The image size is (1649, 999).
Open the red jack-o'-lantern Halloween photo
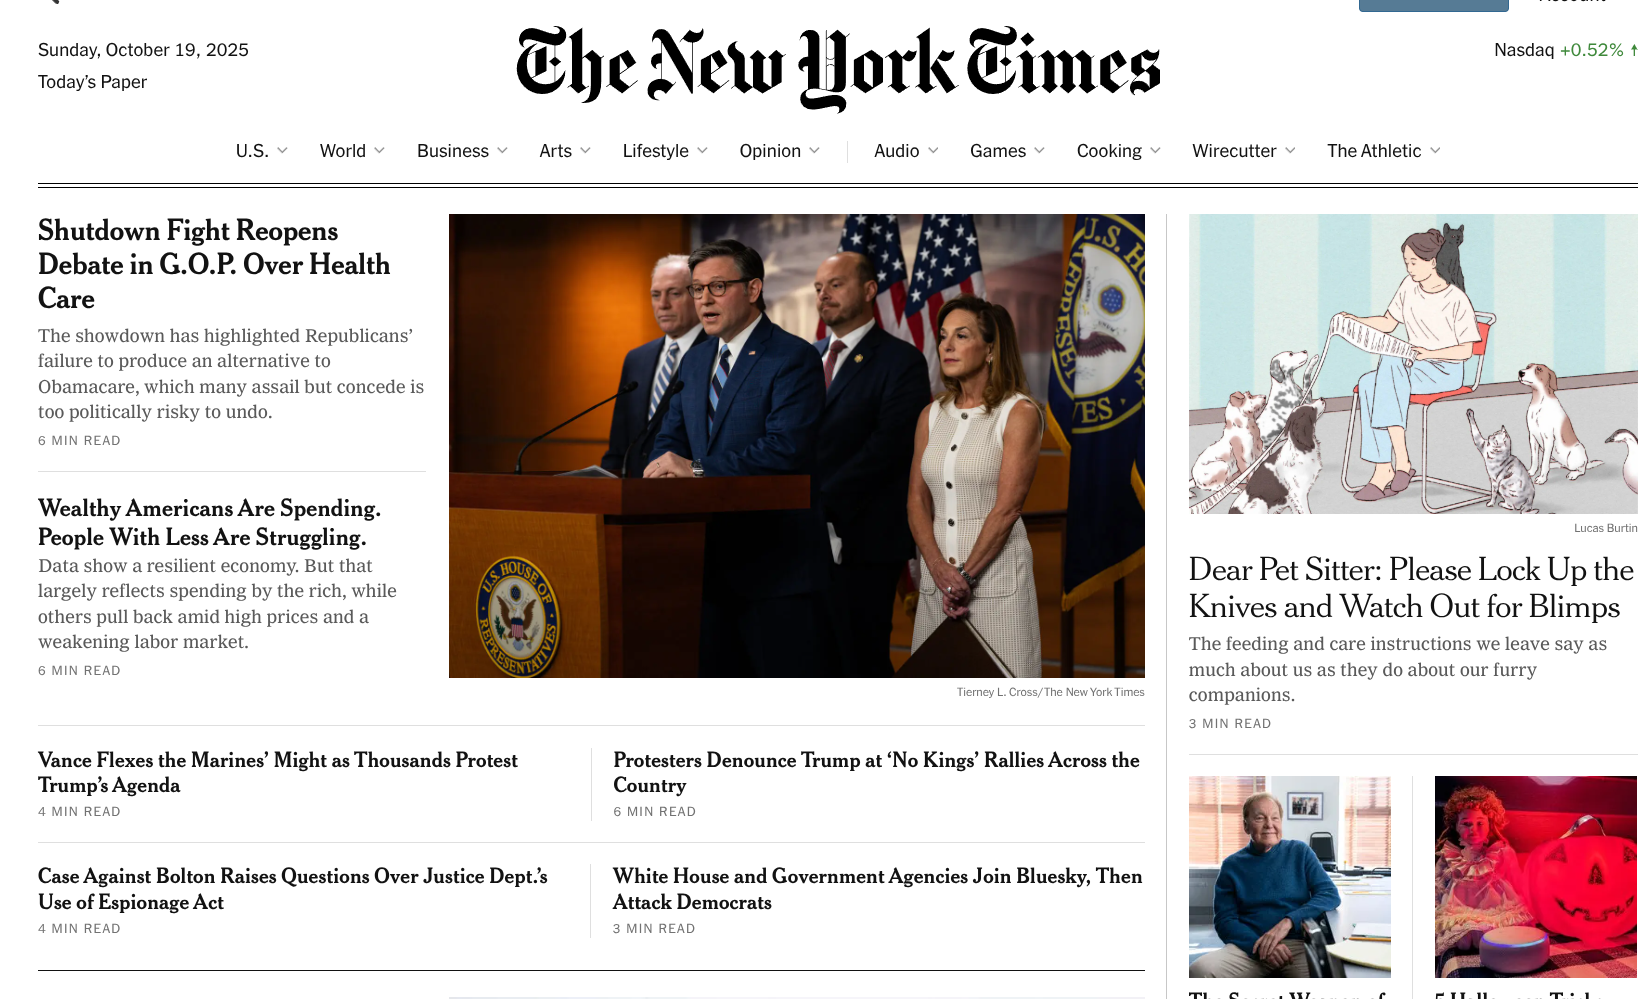tap(1536, 877)
